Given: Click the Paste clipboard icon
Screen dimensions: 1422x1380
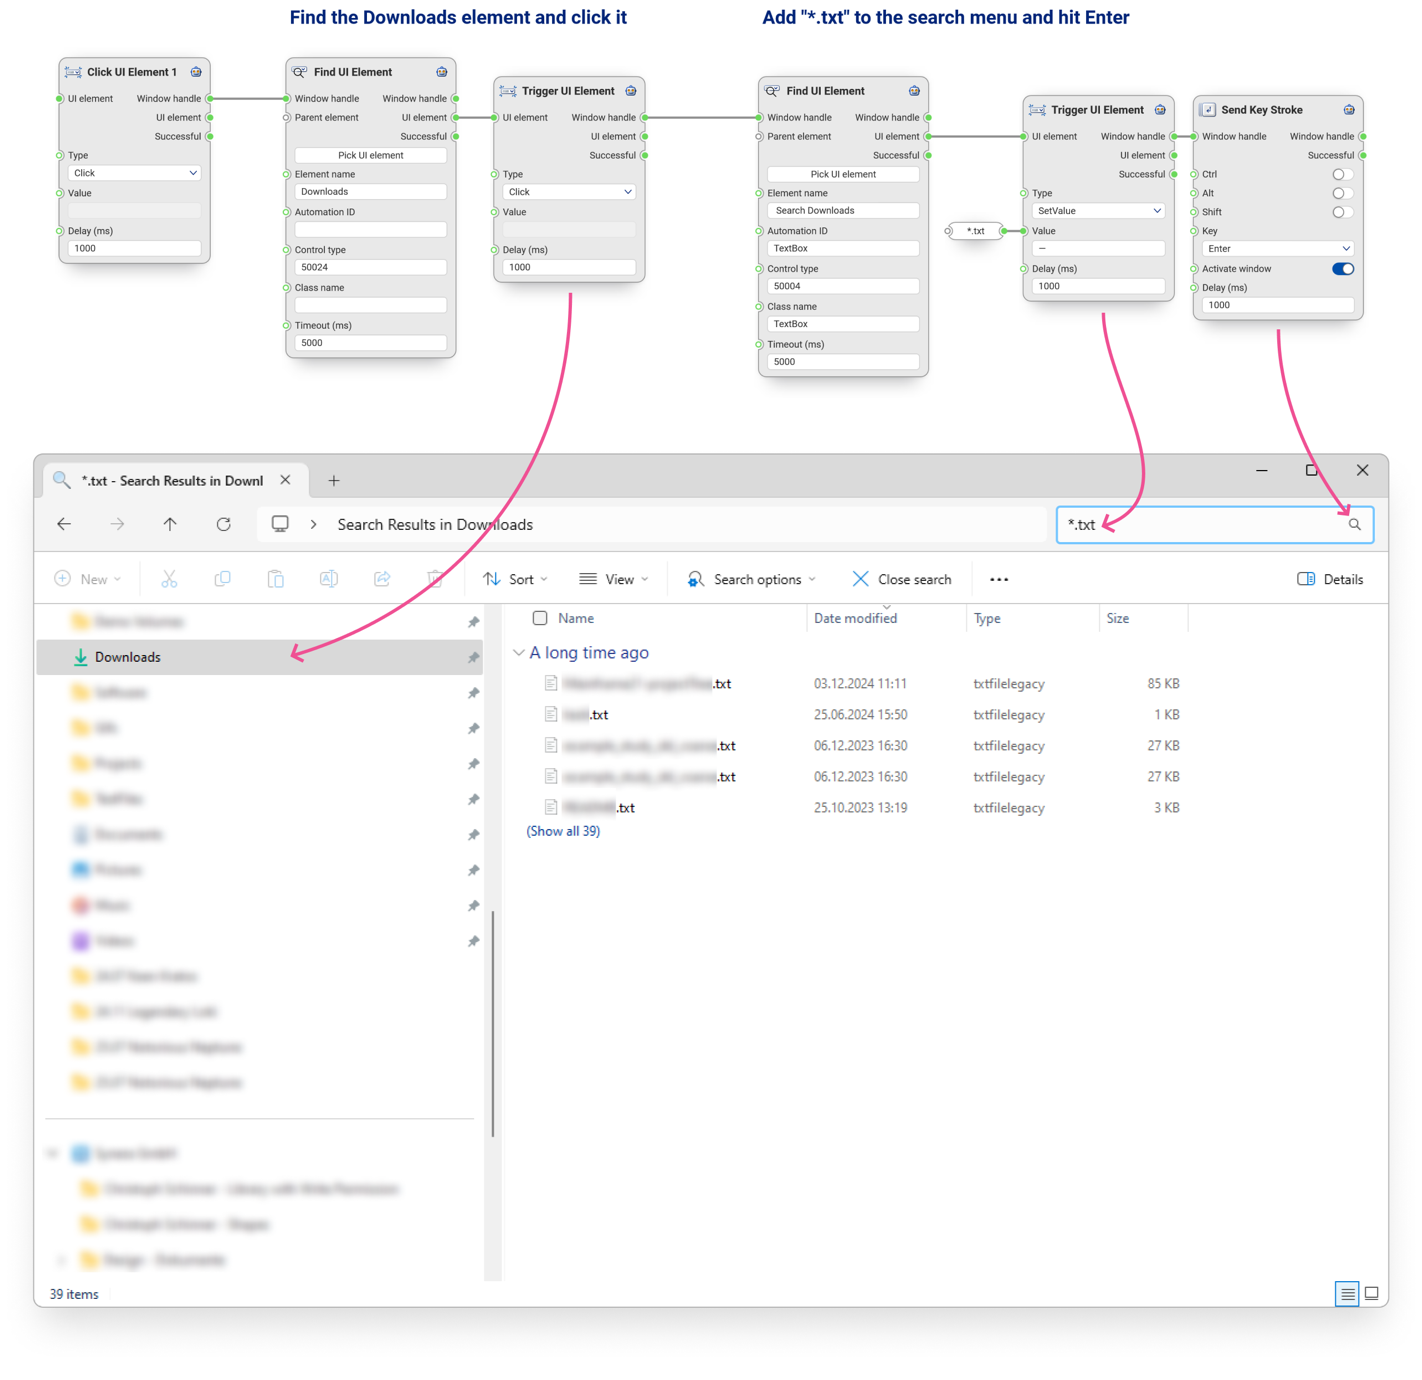Looking at the screenshot, I should point(275,579).
